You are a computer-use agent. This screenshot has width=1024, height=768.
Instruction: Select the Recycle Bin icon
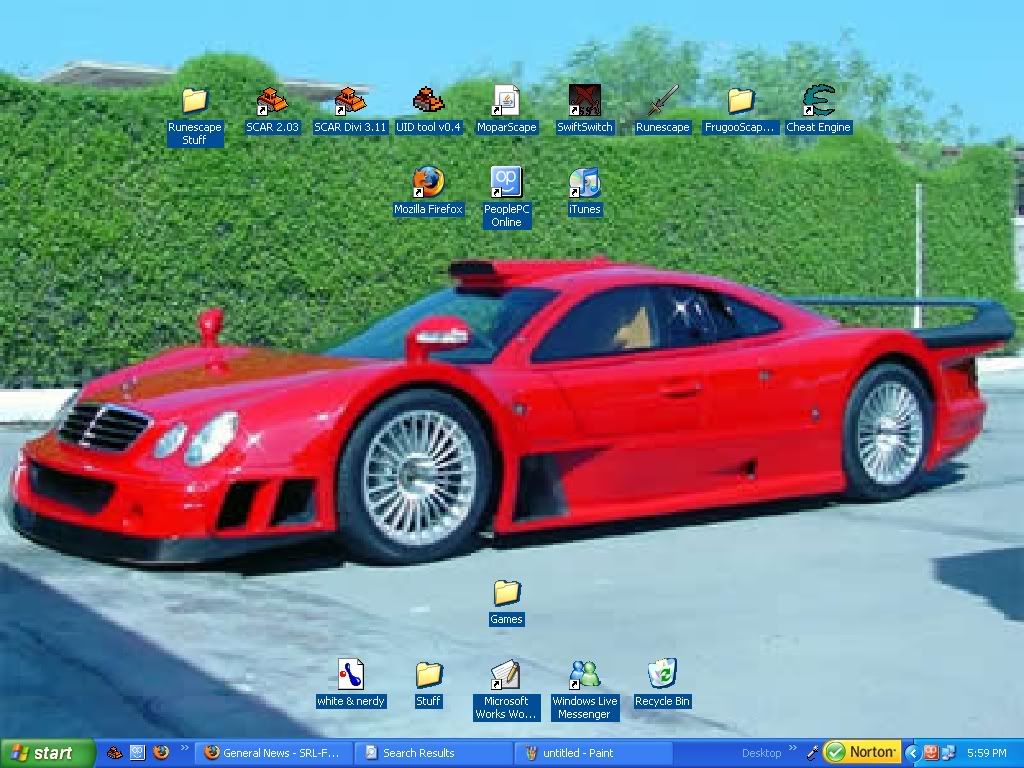pyautogui.click(x=662, y=675)
